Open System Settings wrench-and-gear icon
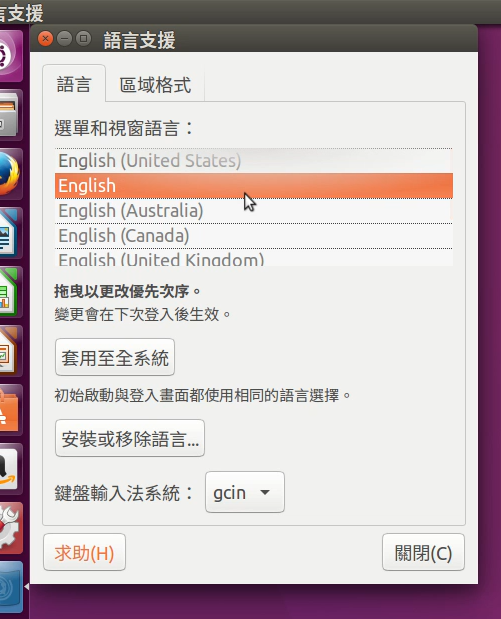This screenshot has width=501, height=619. (x=9, y=528)
